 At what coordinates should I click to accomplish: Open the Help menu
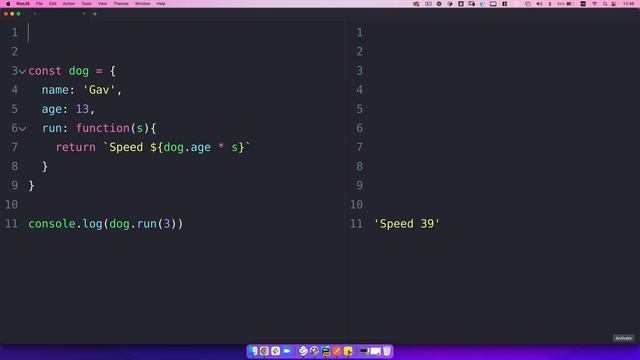(x=161, y=4)
